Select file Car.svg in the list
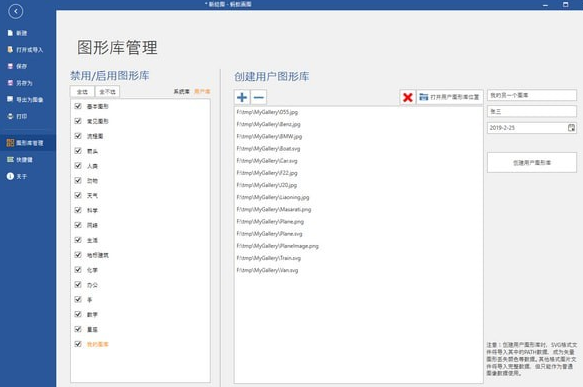Image resolution: width=583 pixels, height=387 pixels. point(267,161)
